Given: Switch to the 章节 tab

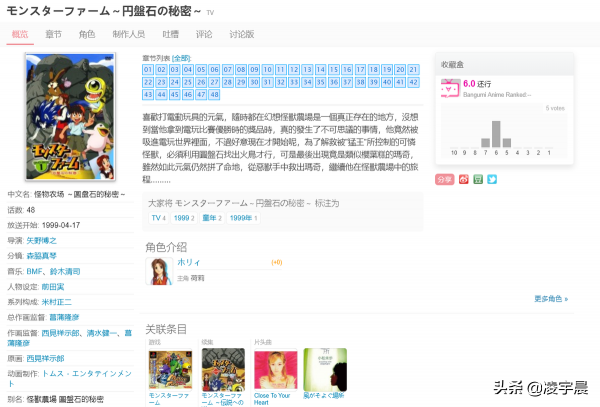Looking at the screenshot, I should (53, 34).
